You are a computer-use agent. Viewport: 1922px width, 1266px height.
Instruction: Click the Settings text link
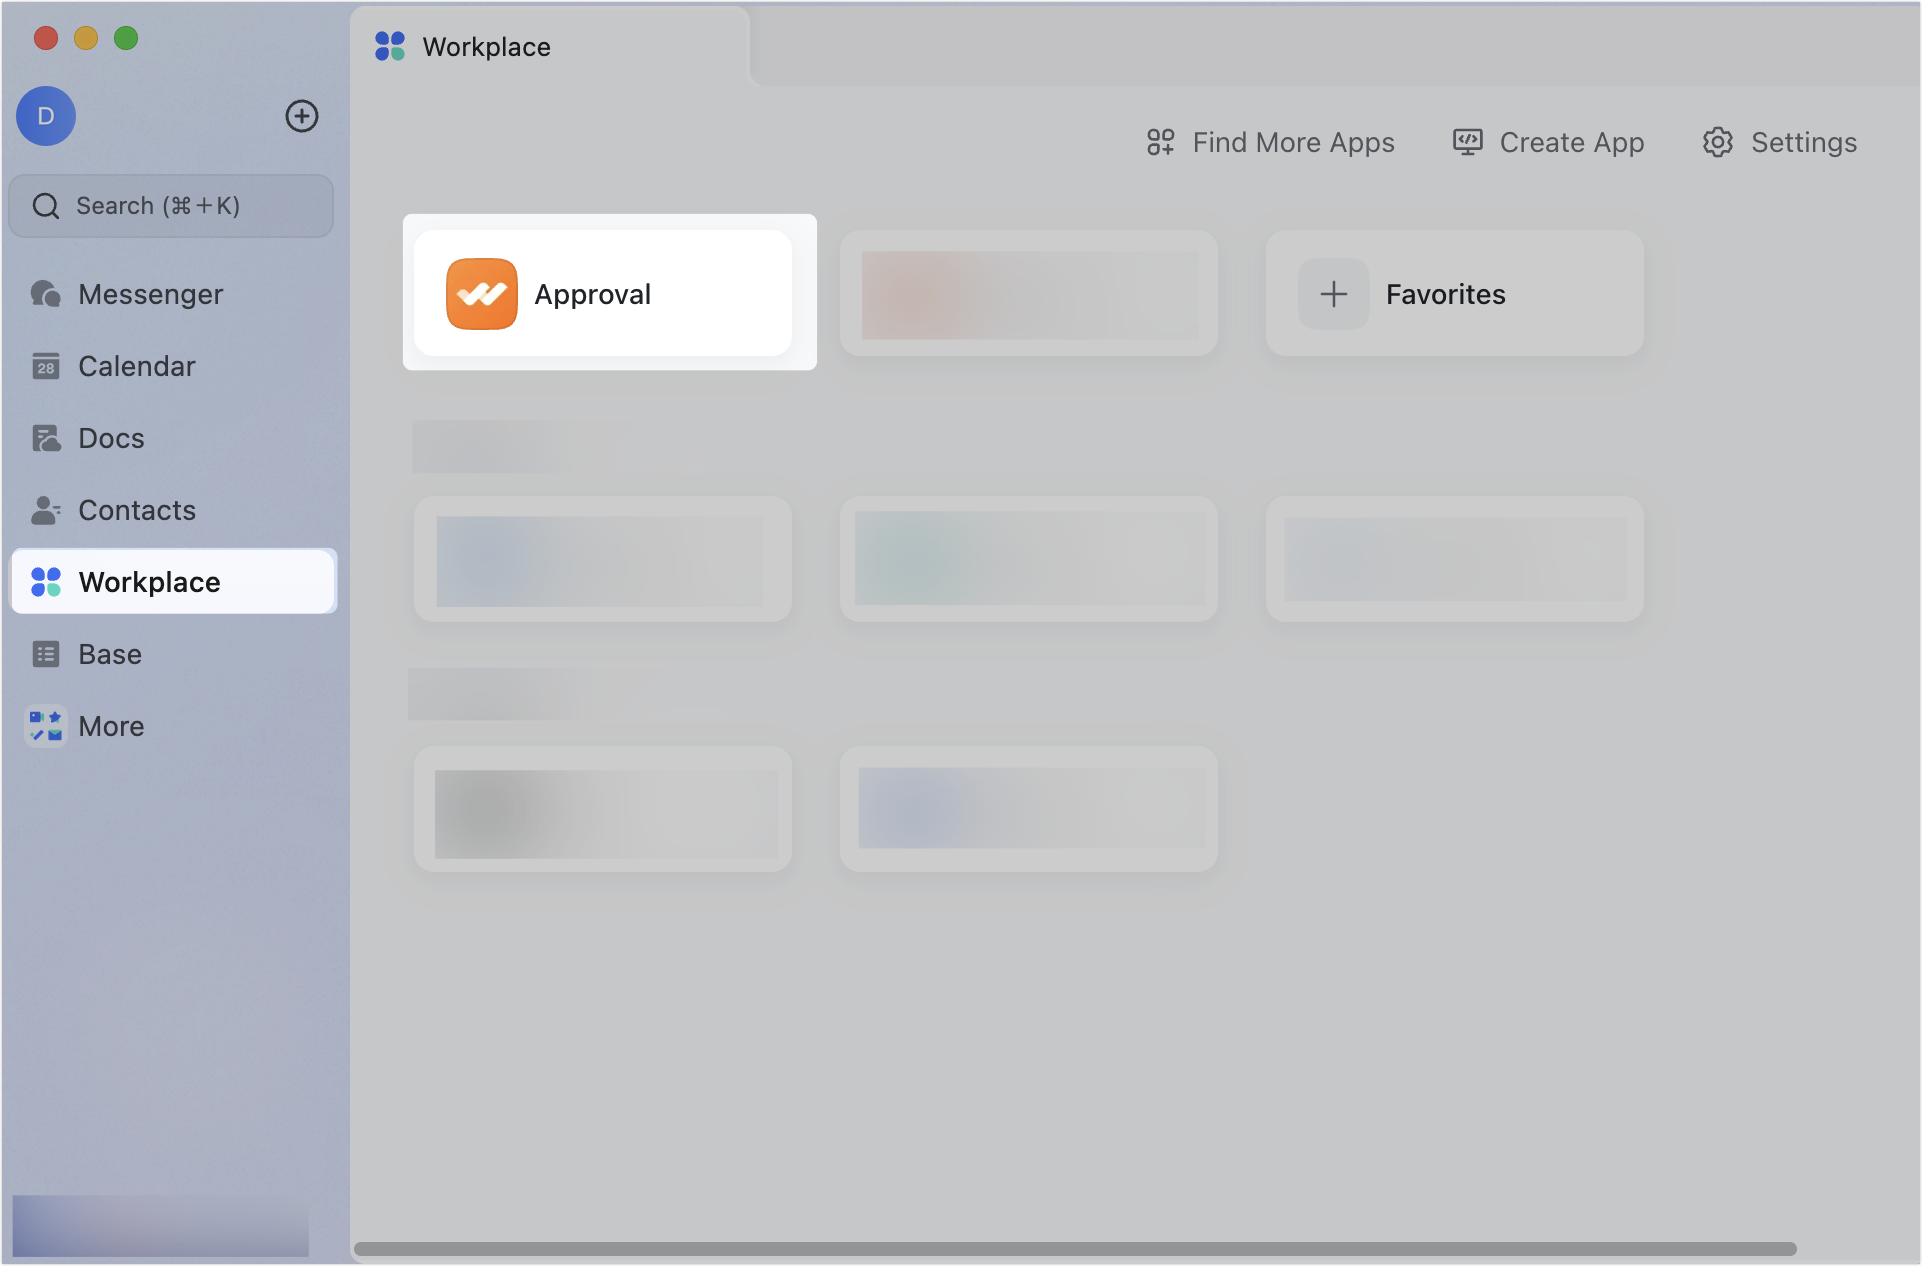[x=1803, y=142]
